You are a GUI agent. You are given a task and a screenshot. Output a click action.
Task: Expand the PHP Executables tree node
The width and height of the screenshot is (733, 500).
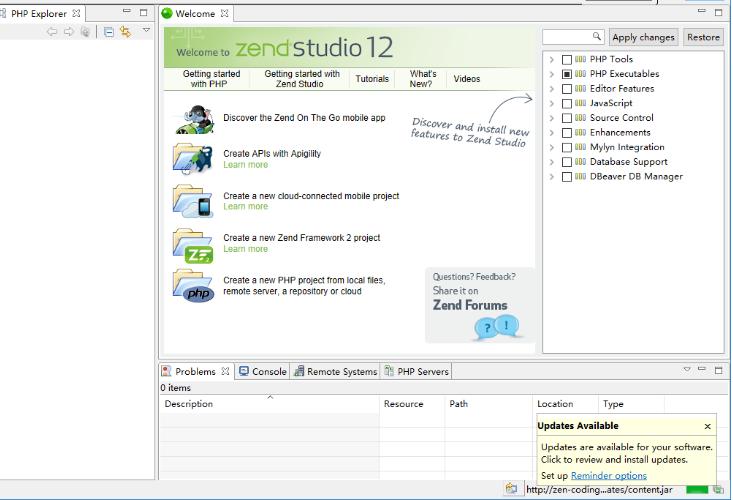pos(552,74)
